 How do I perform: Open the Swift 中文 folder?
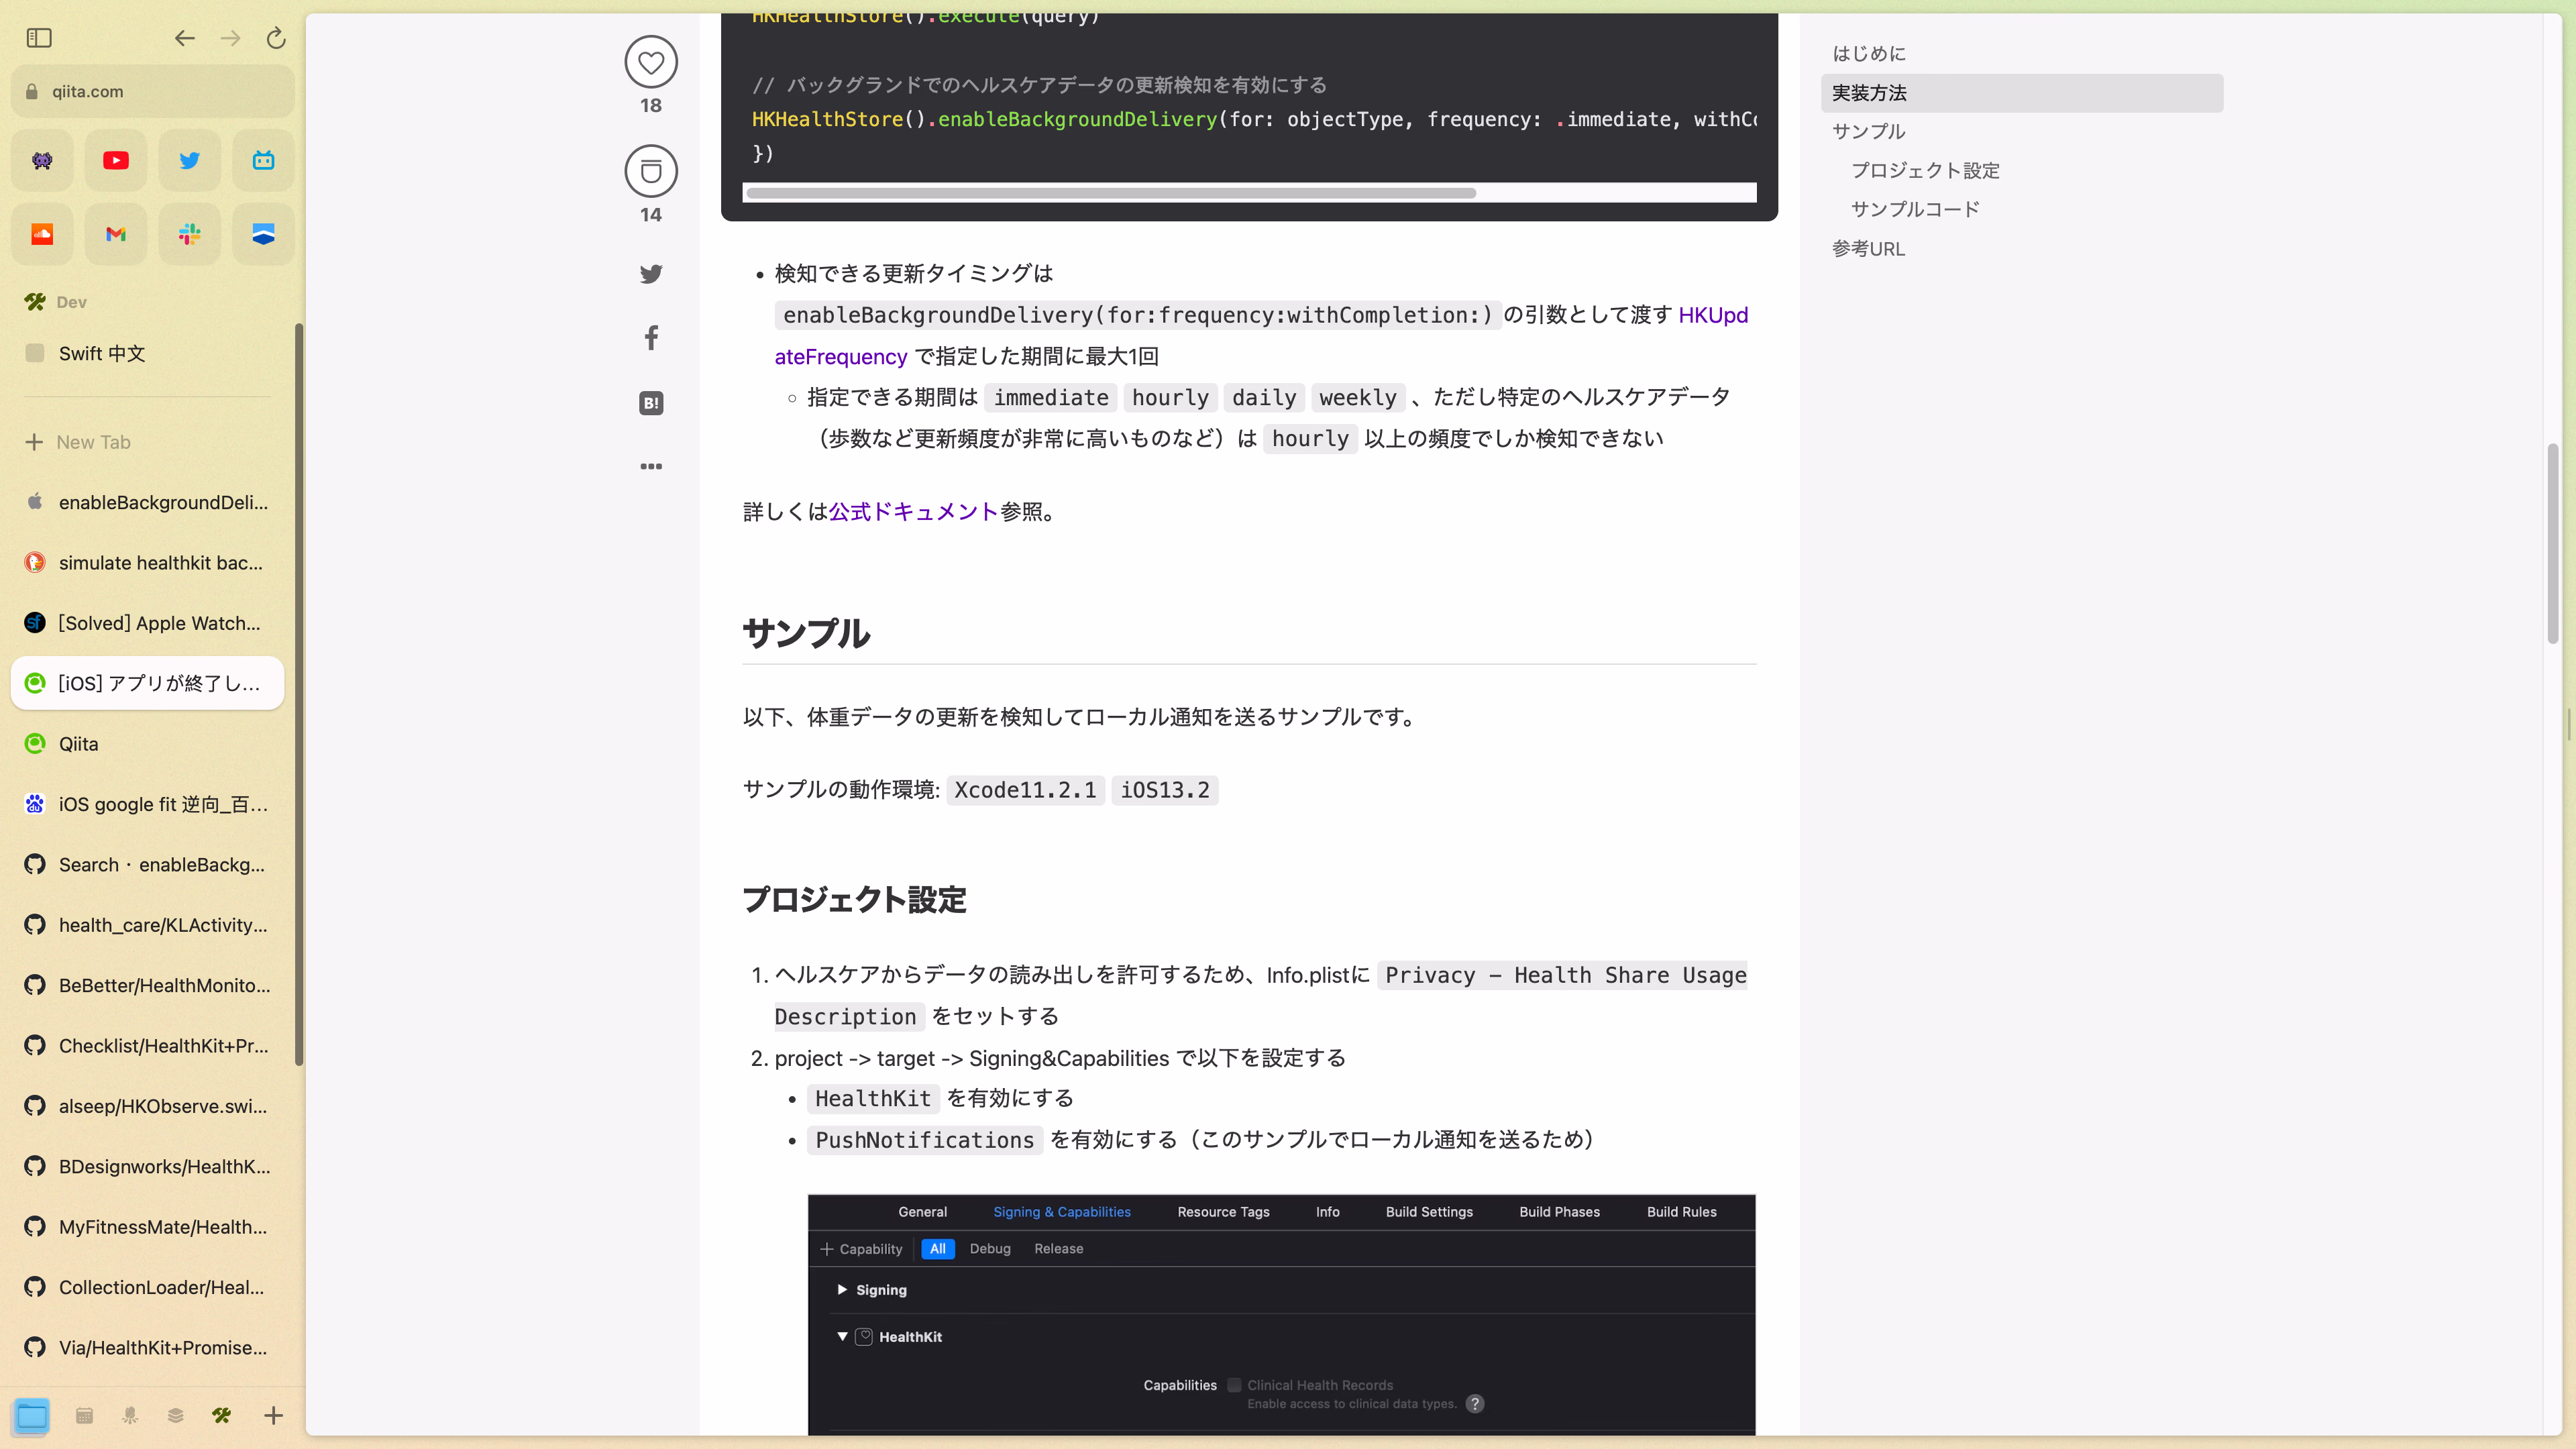[x=102, y=353]
